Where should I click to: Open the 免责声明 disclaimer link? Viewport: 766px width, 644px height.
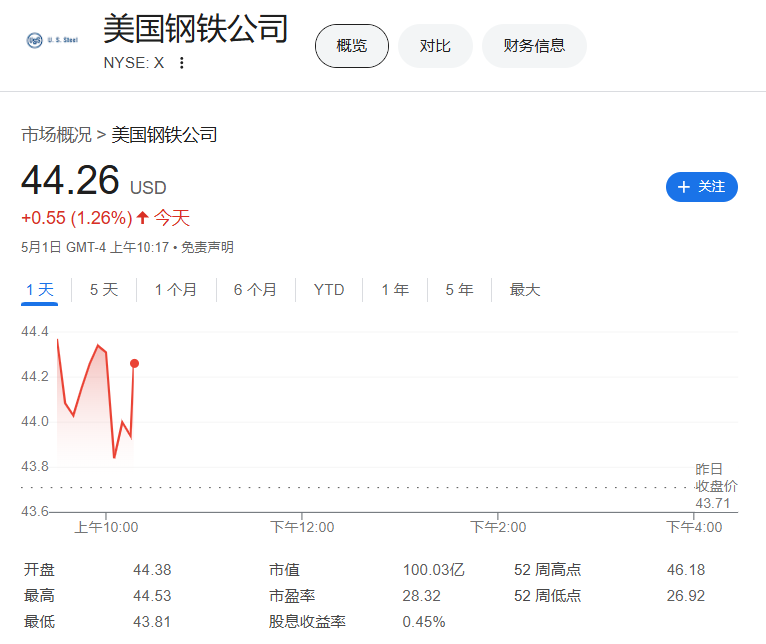(x=208, y=247)
